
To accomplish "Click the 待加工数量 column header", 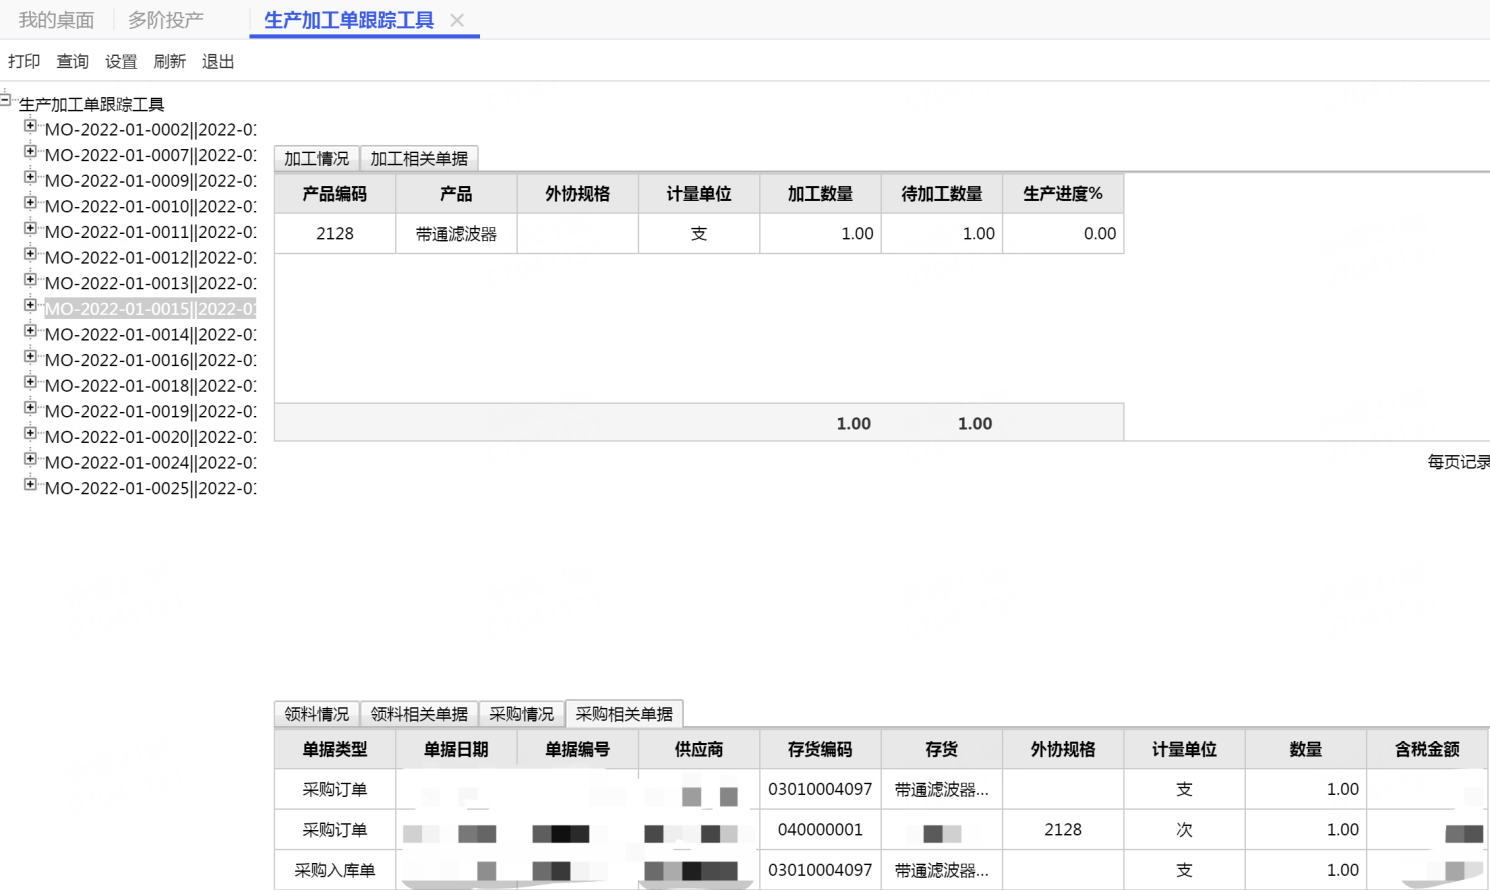I will (942, 194).
